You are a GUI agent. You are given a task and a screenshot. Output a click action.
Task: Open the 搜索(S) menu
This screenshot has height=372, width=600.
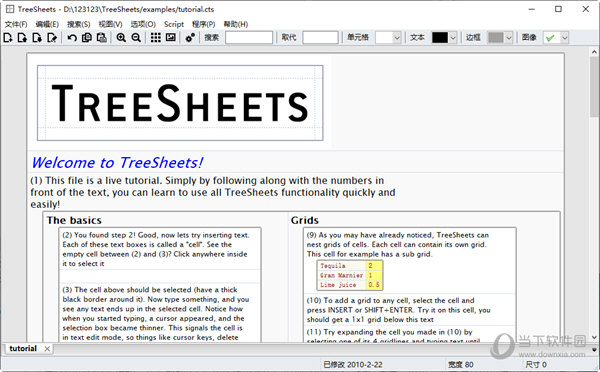tap(78, 24)
